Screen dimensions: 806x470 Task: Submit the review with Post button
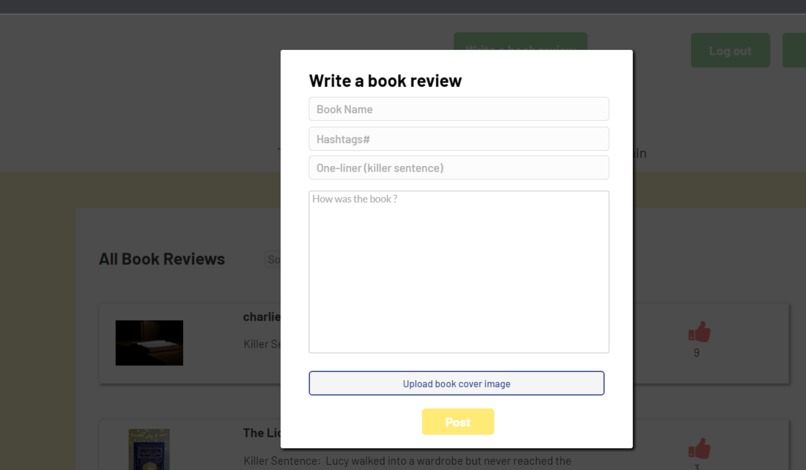458,422
